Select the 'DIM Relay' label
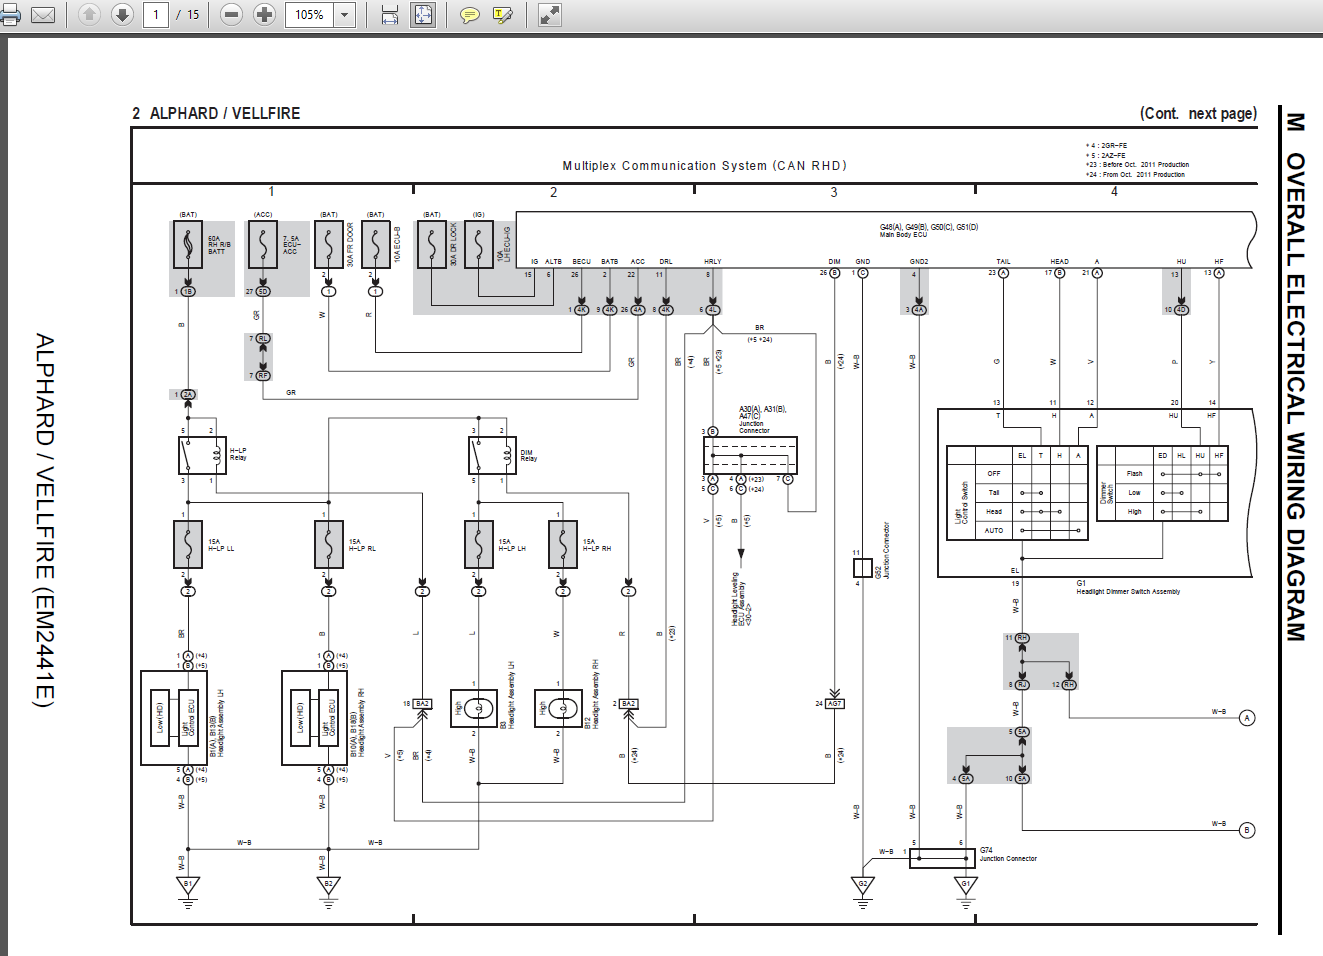 coord(528,455)
